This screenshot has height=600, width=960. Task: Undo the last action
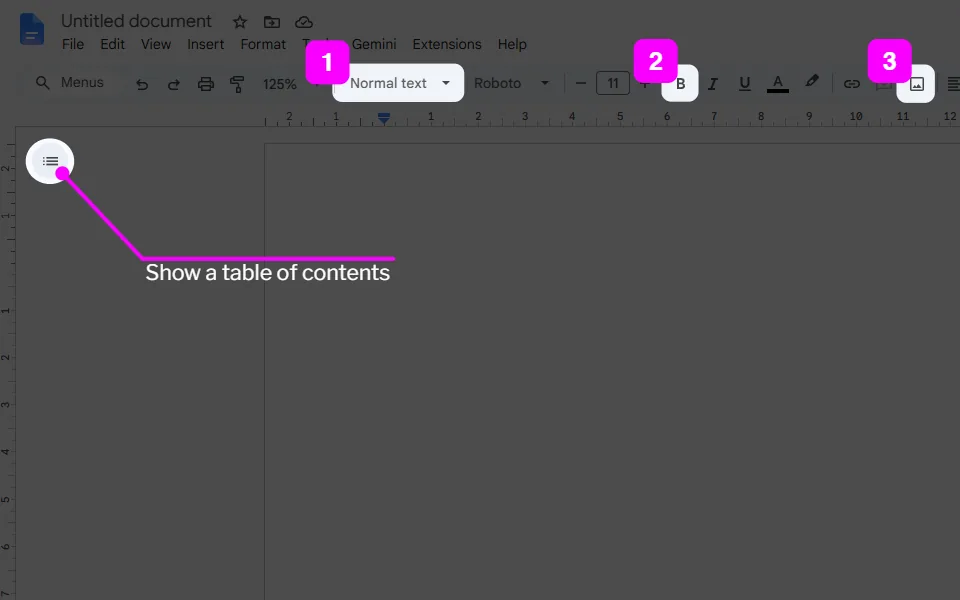coord(142,84)
